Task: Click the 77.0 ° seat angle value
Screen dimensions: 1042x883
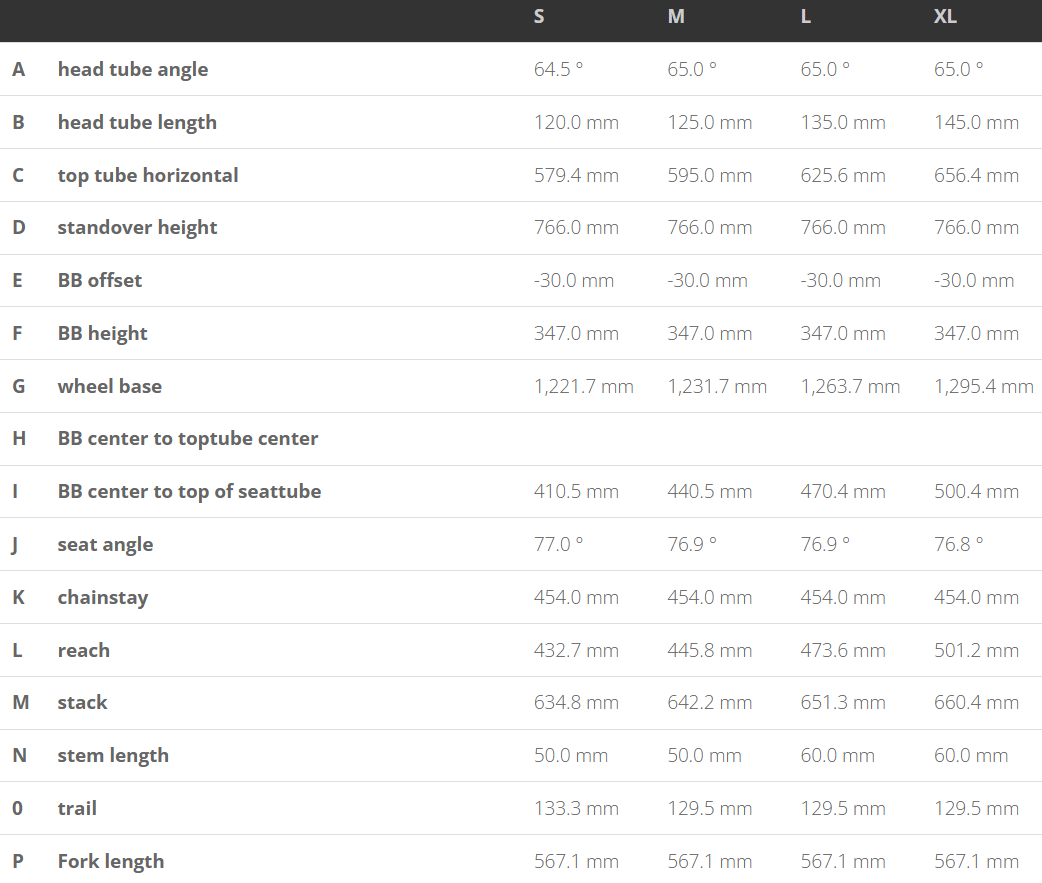Action: pyautogui.click(x=558, y=544)
